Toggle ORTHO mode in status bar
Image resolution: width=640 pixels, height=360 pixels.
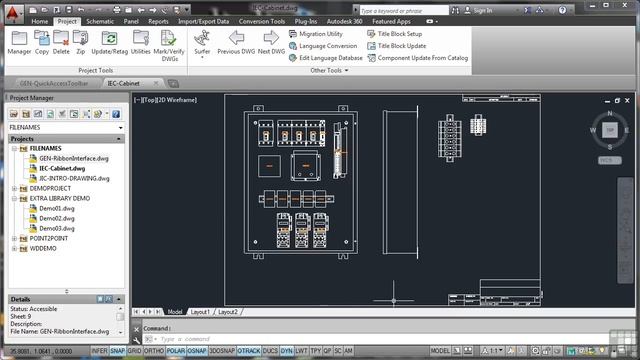point(154,351)
